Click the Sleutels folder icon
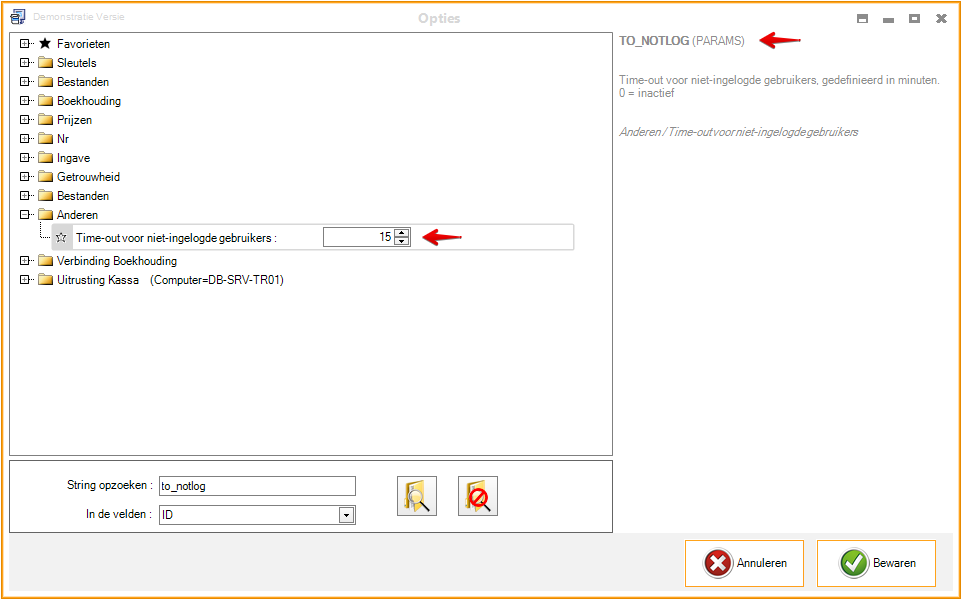The image size is (961, 599). tap(45, 63)
